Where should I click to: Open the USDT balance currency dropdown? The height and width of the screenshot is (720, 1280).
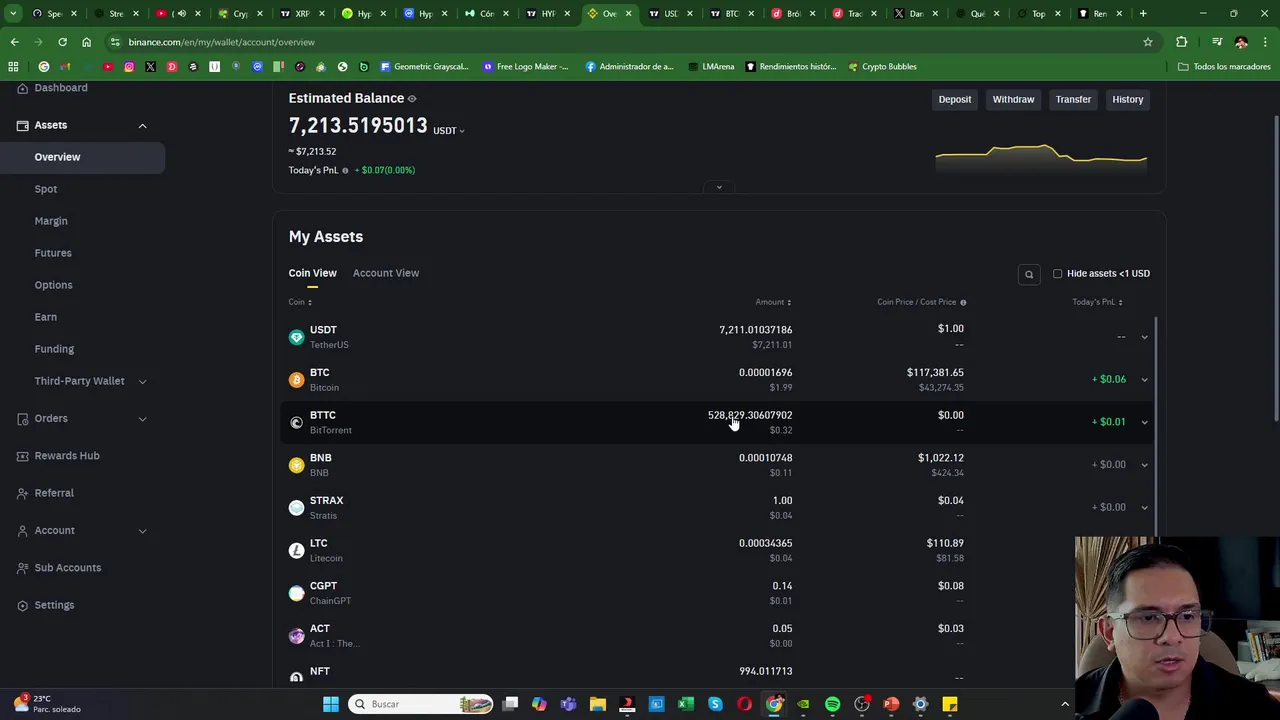pyautogui.click(x=448, y=131)
